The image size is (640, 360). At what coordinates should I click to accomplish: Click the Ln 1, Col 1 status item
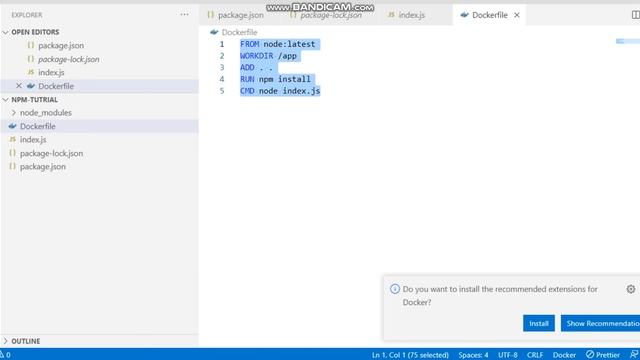click(x=410, y=355)
